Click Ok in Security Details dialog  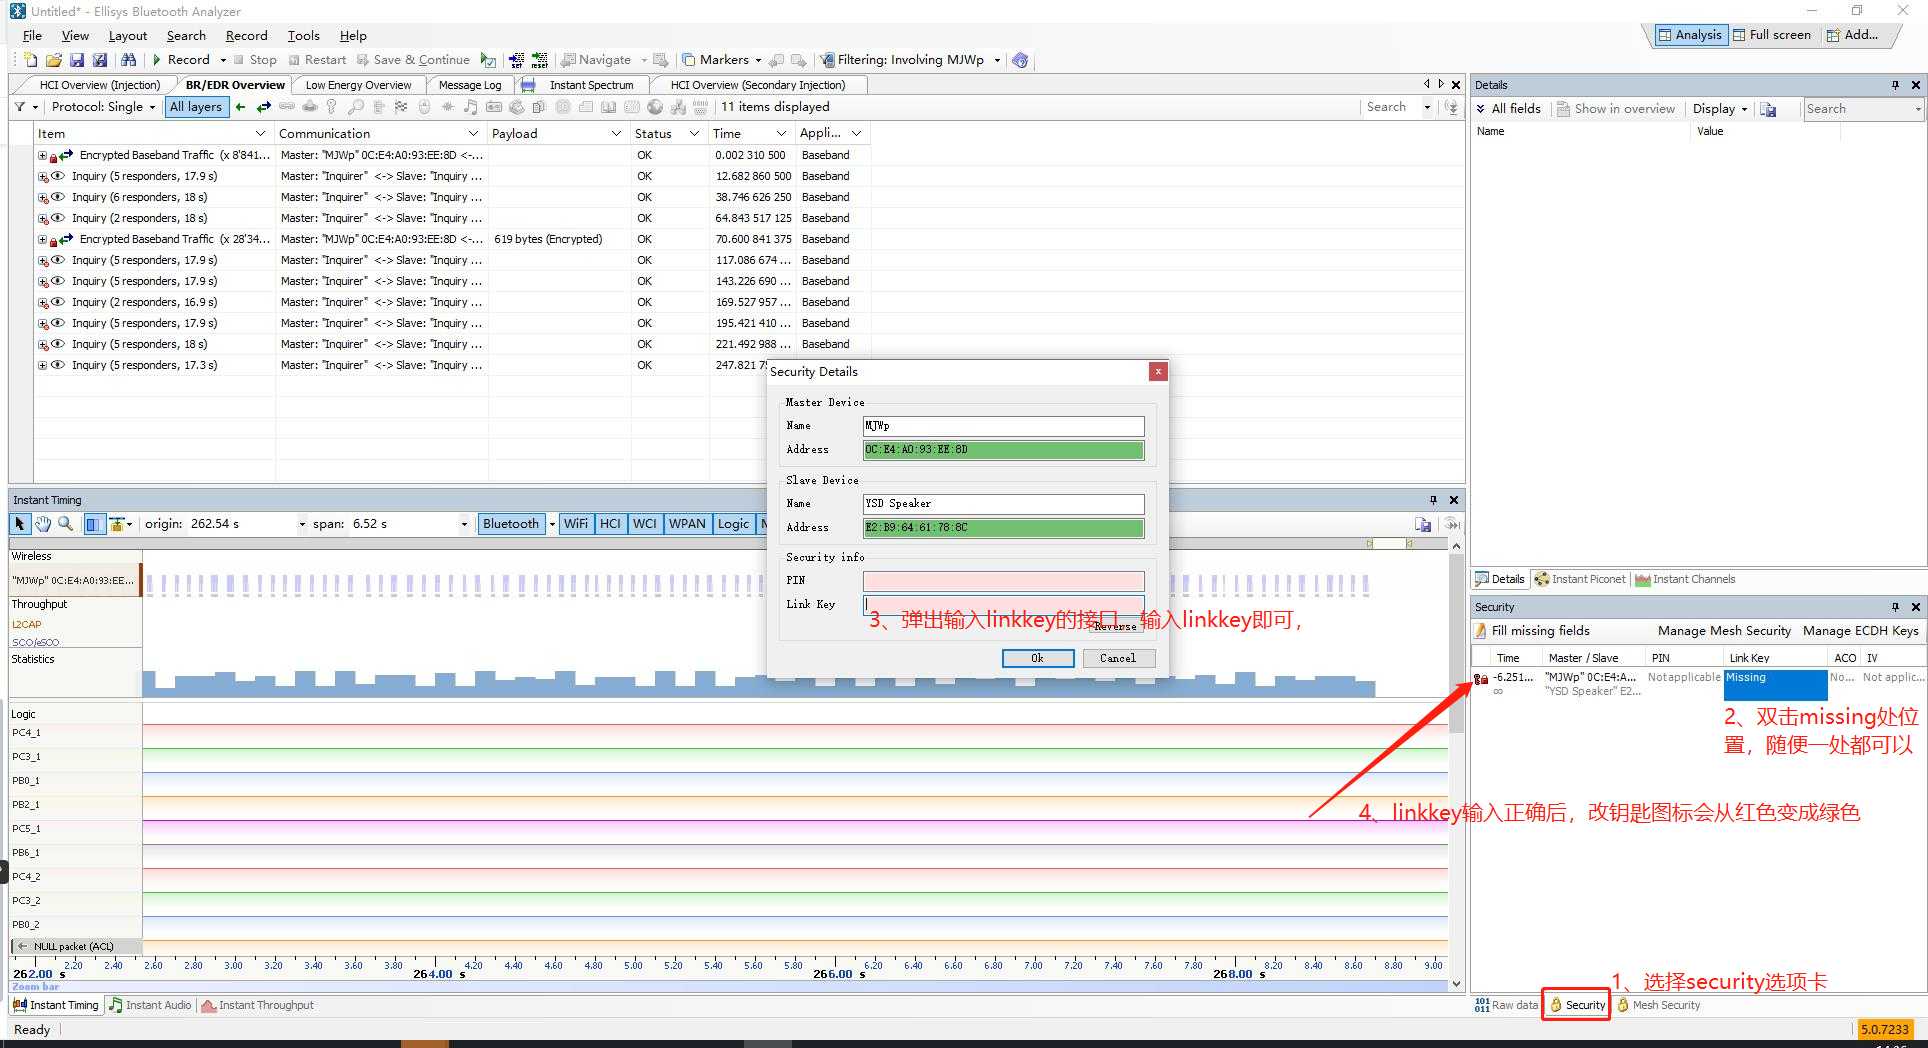[1038, 658]
